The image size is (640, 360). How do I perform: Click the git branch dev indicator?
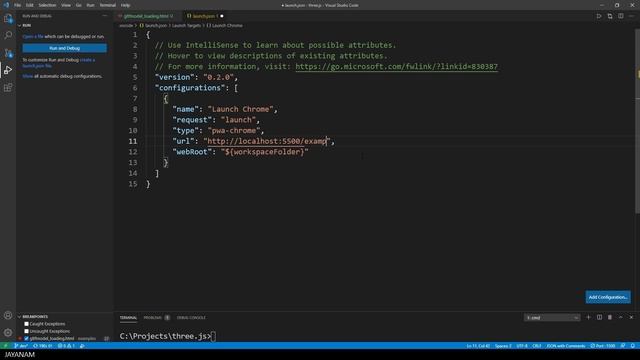pos(21,346)
